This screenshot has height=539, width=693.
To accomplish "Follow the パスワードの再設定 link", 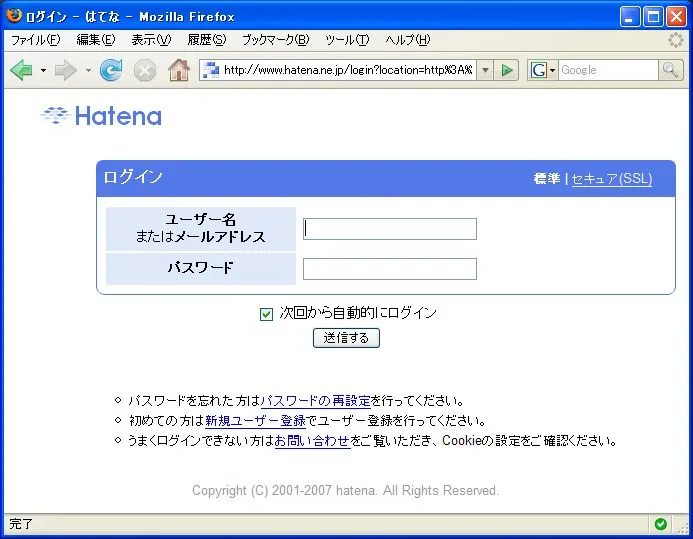I will click(x=316, y=401).
